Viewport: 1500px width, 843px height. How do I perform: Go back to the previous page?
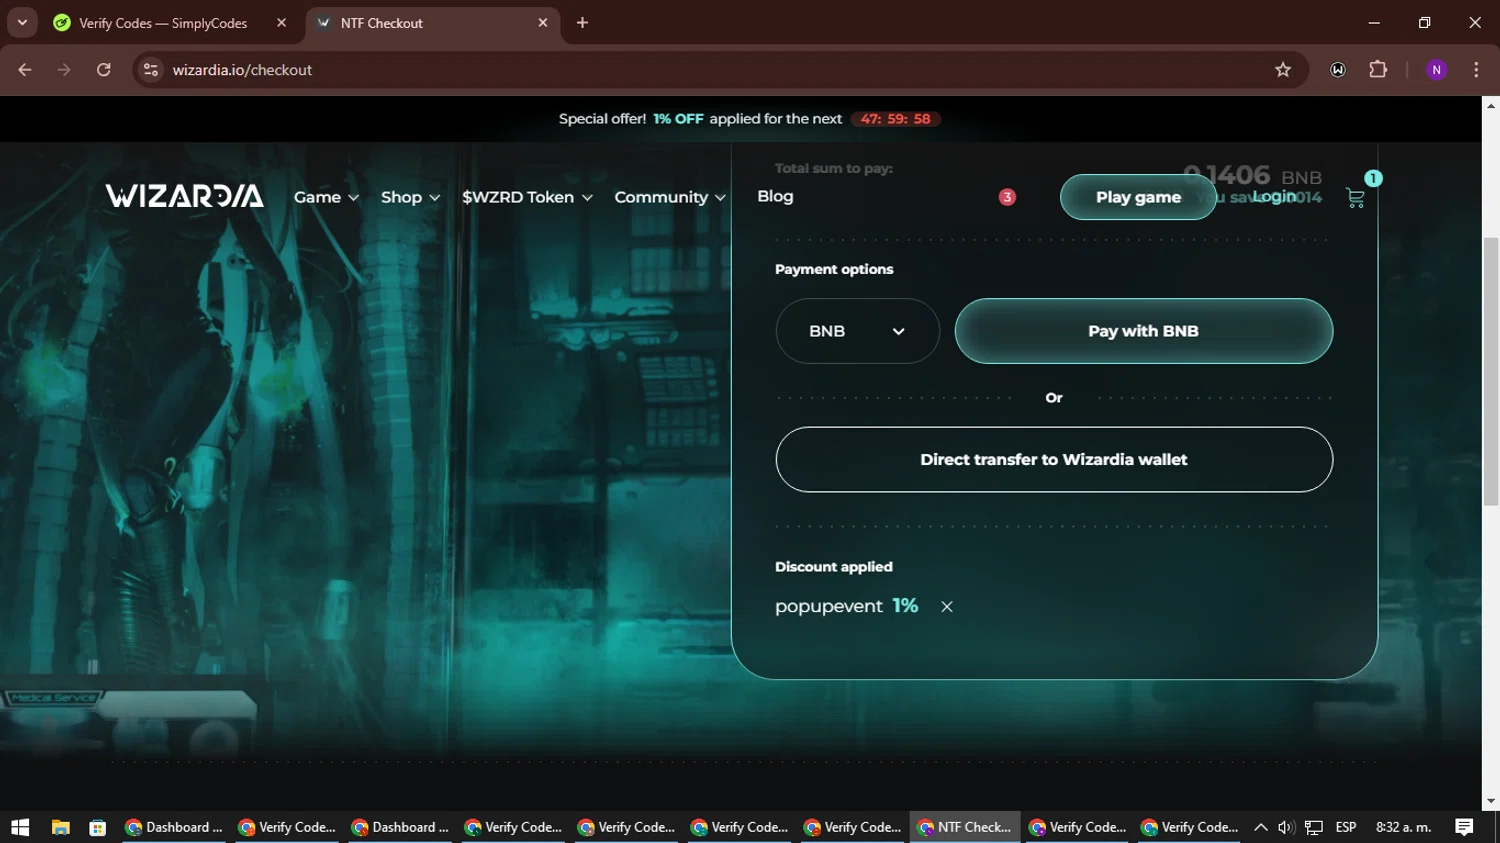[x=25, y=70]
